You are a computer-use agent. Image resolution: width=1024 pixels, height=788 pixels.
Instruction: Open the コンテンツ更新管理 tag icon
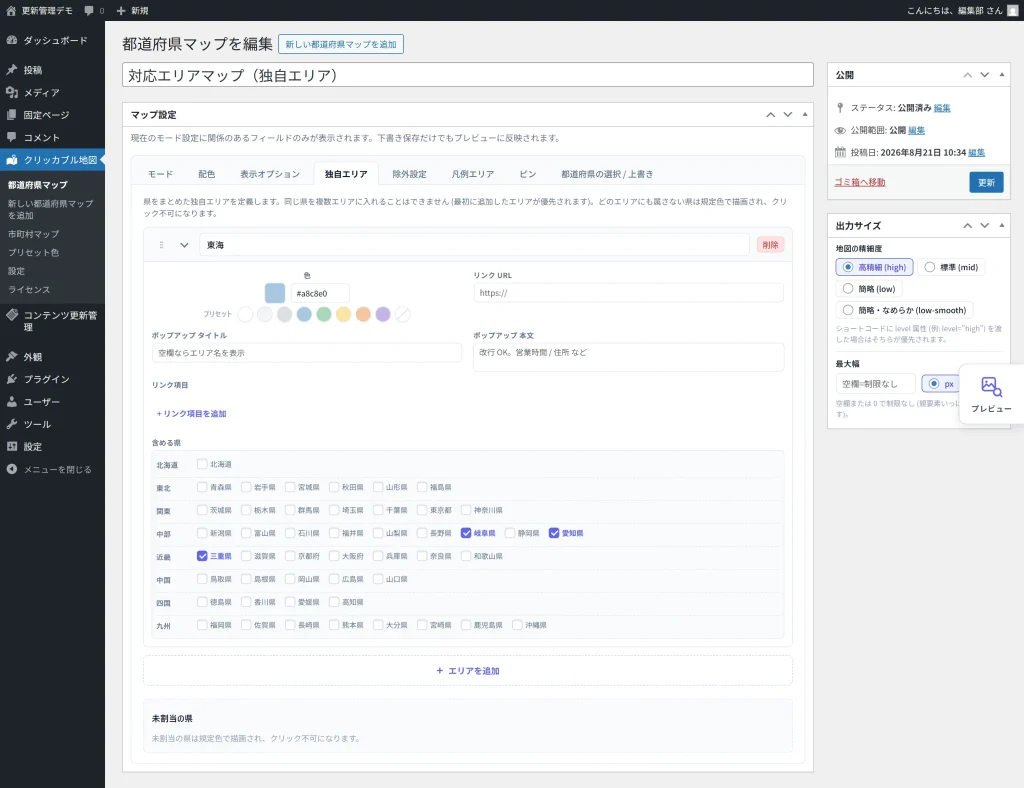(x=12, y=315)
